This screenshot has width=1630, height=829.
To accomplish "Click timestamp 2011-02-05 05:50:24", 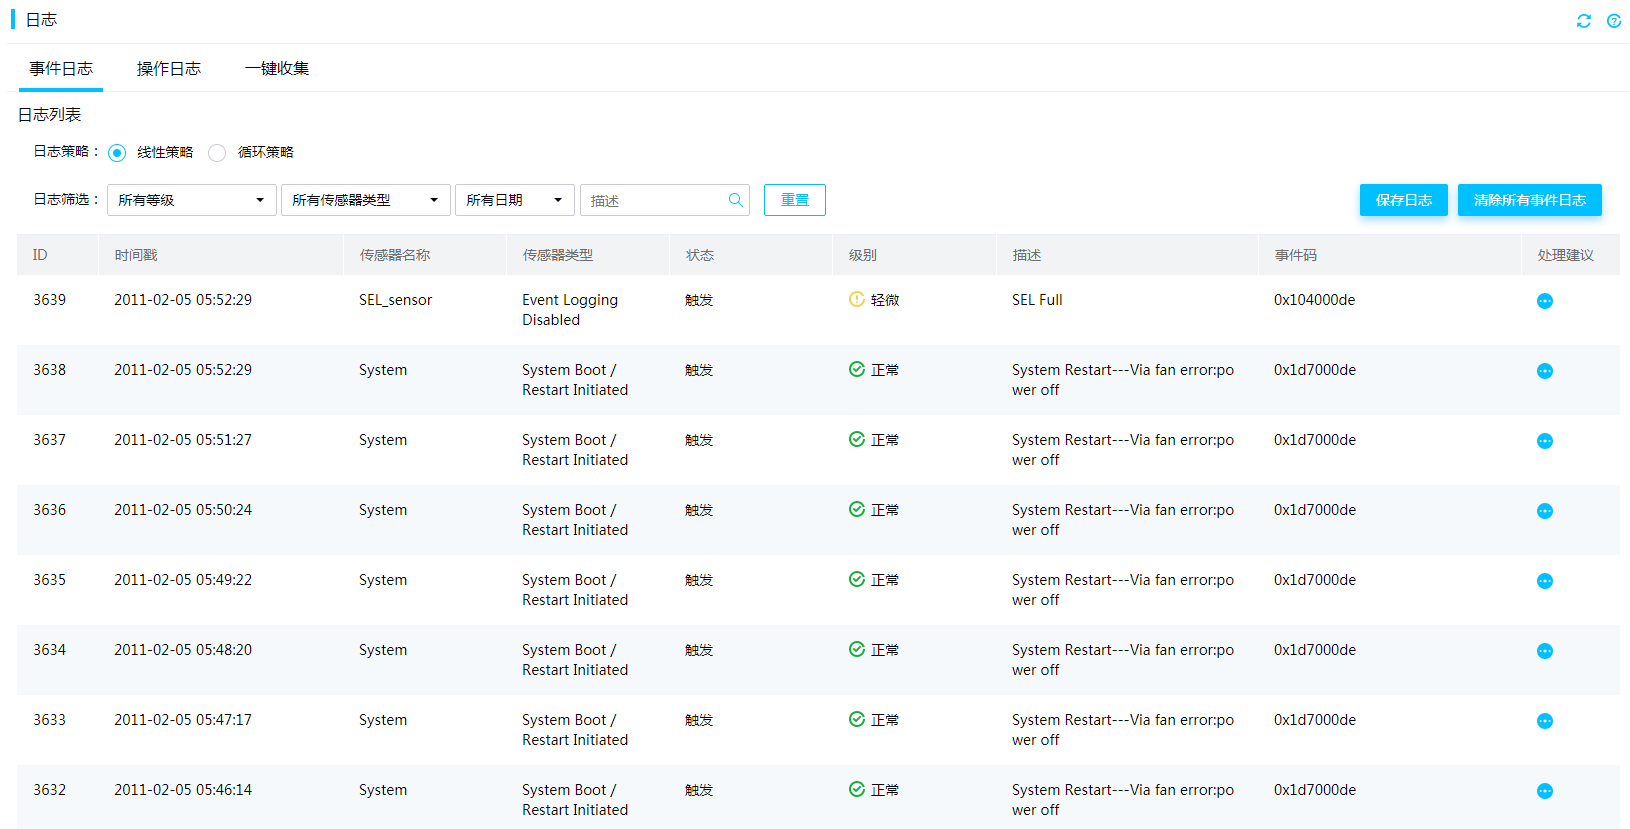I will pyautogui.click(x=183, y=510).
